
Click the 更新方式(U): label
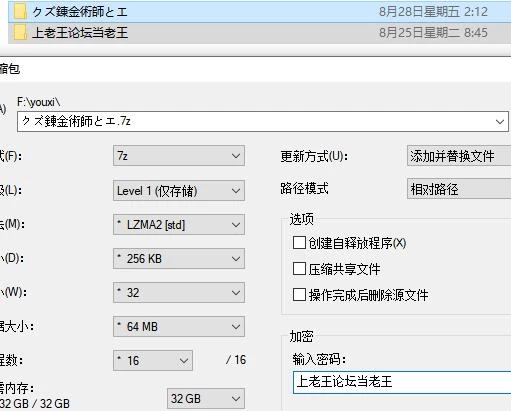tap(314, 156)
